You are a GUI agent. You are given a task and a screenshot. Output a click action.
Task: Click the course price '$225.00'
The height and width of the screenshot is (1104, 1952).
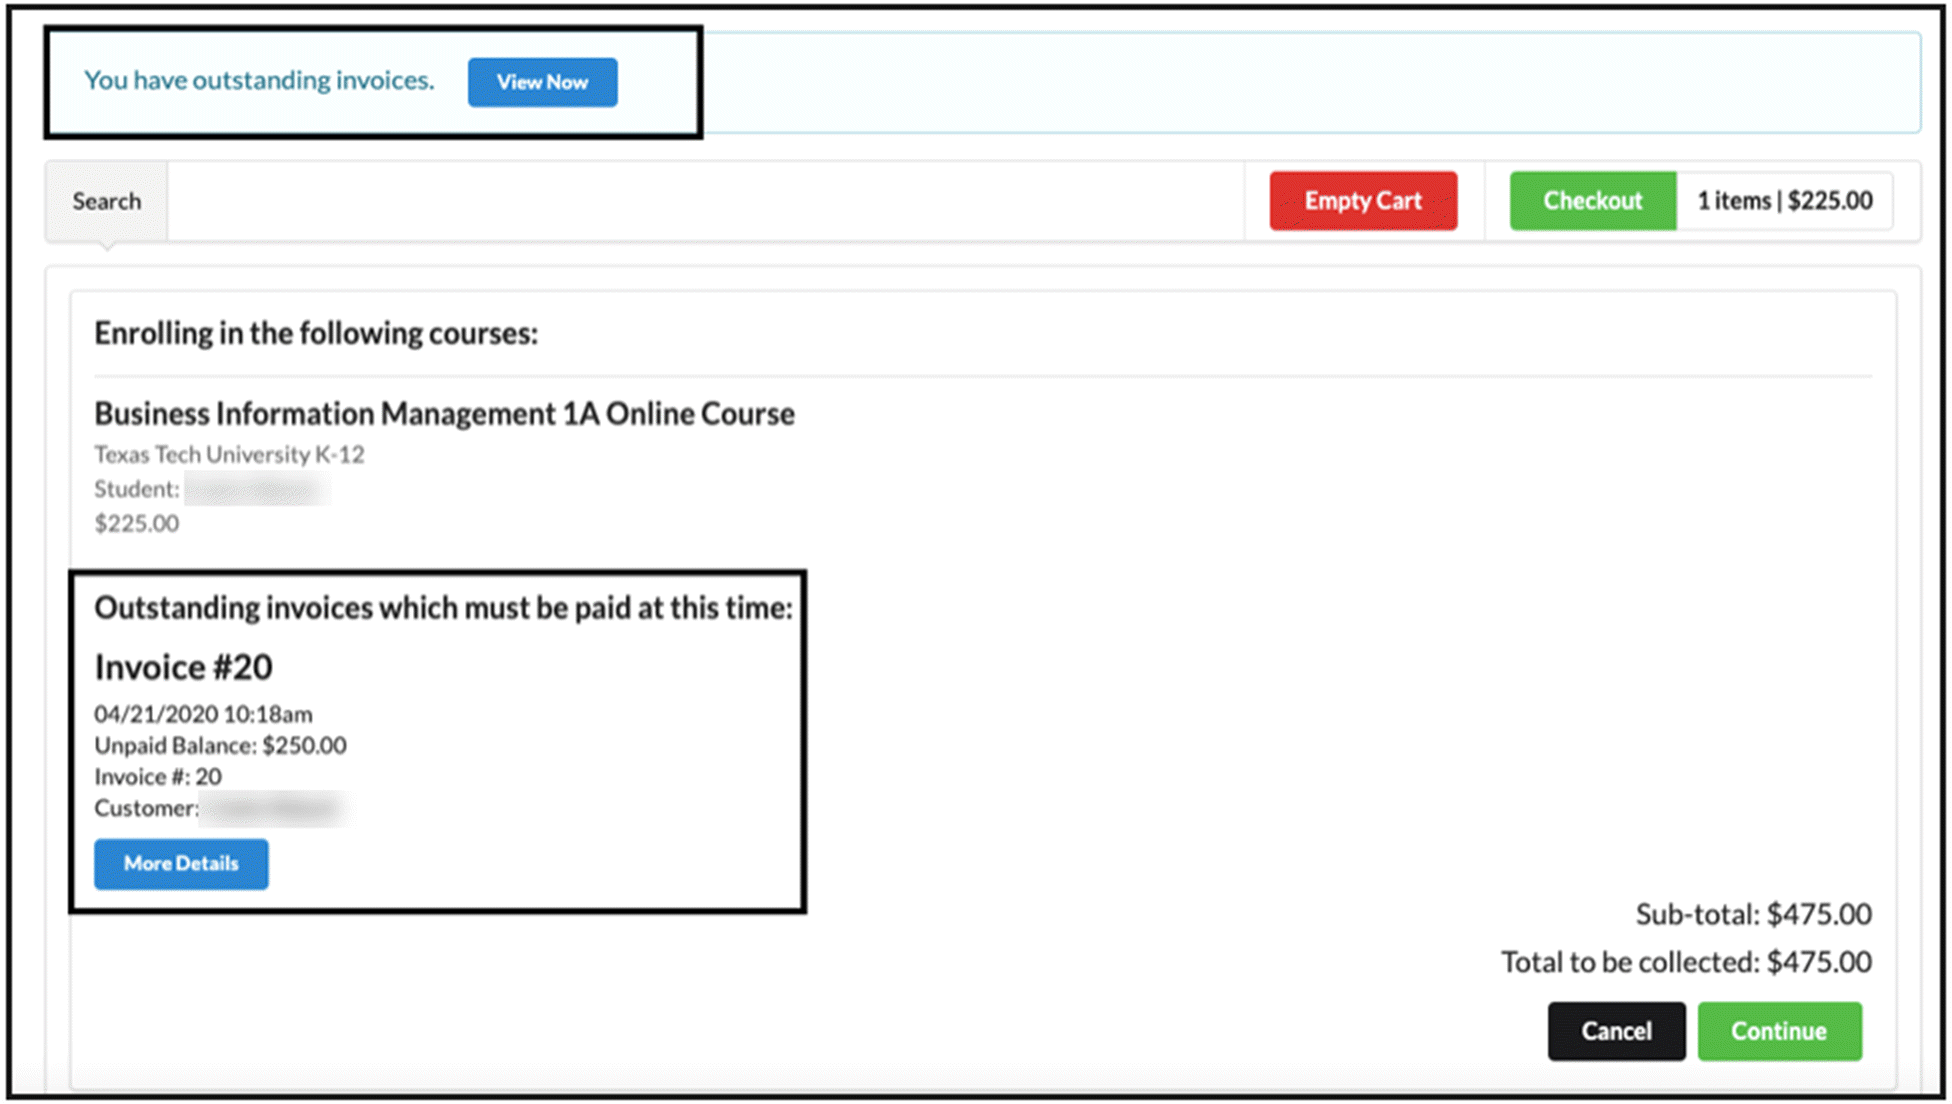(136, 523)
